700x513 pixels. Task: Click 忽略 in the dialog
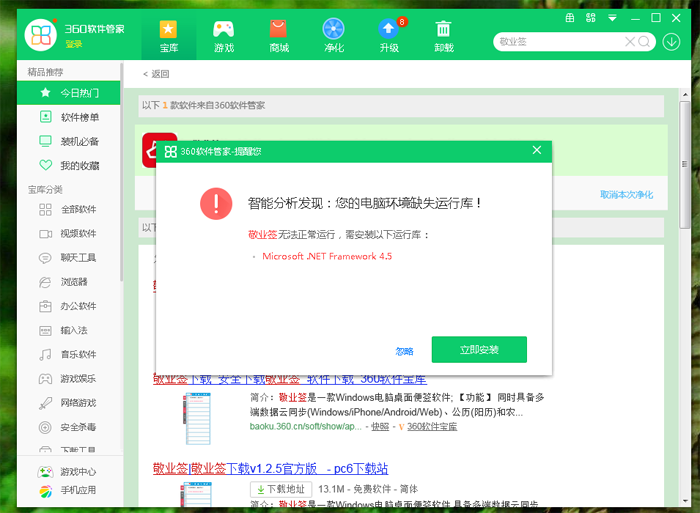404,351
